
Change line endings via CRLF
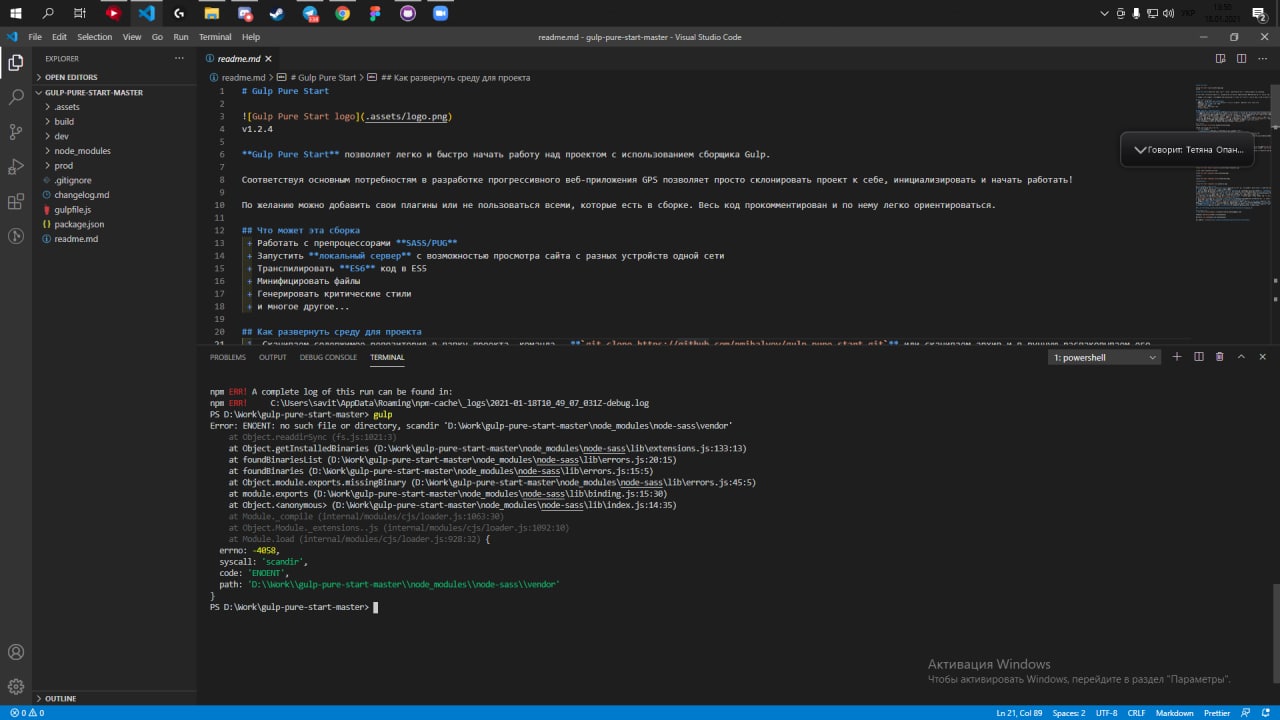(x=1137, y=713)
